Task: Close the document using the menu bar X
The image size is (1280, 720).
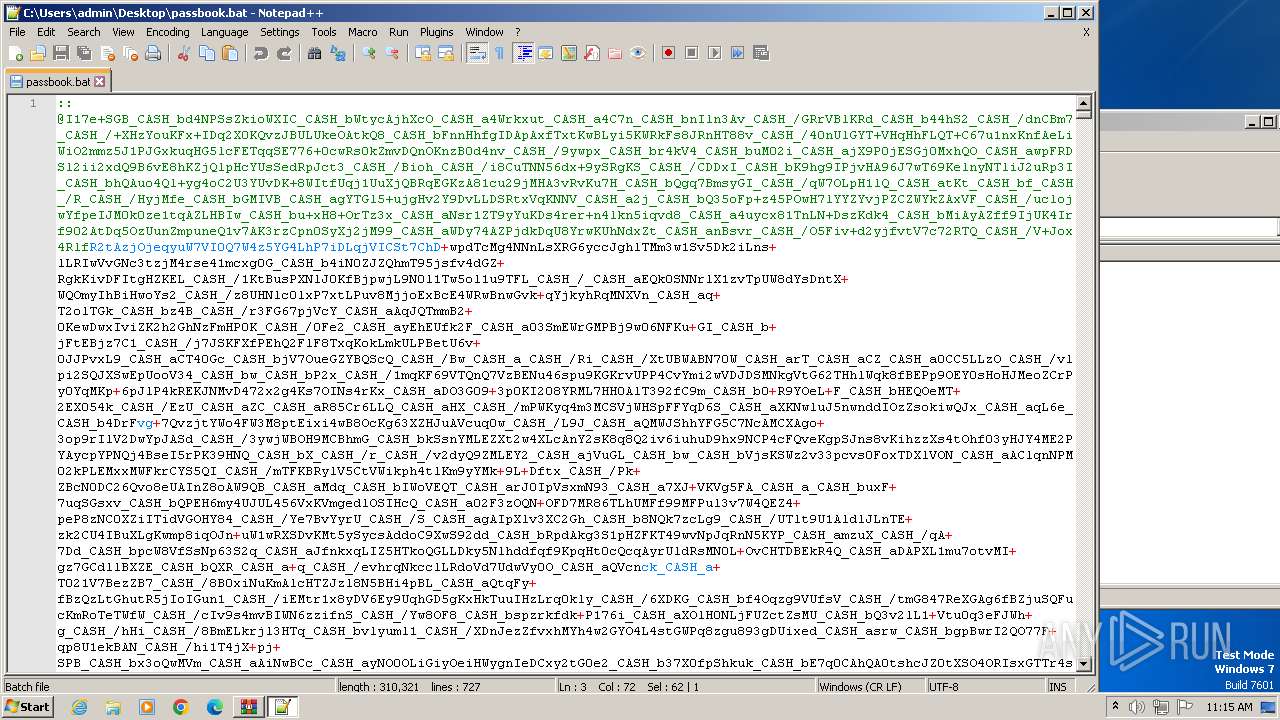Action: pyautogui.click(x=1086, y=32)
